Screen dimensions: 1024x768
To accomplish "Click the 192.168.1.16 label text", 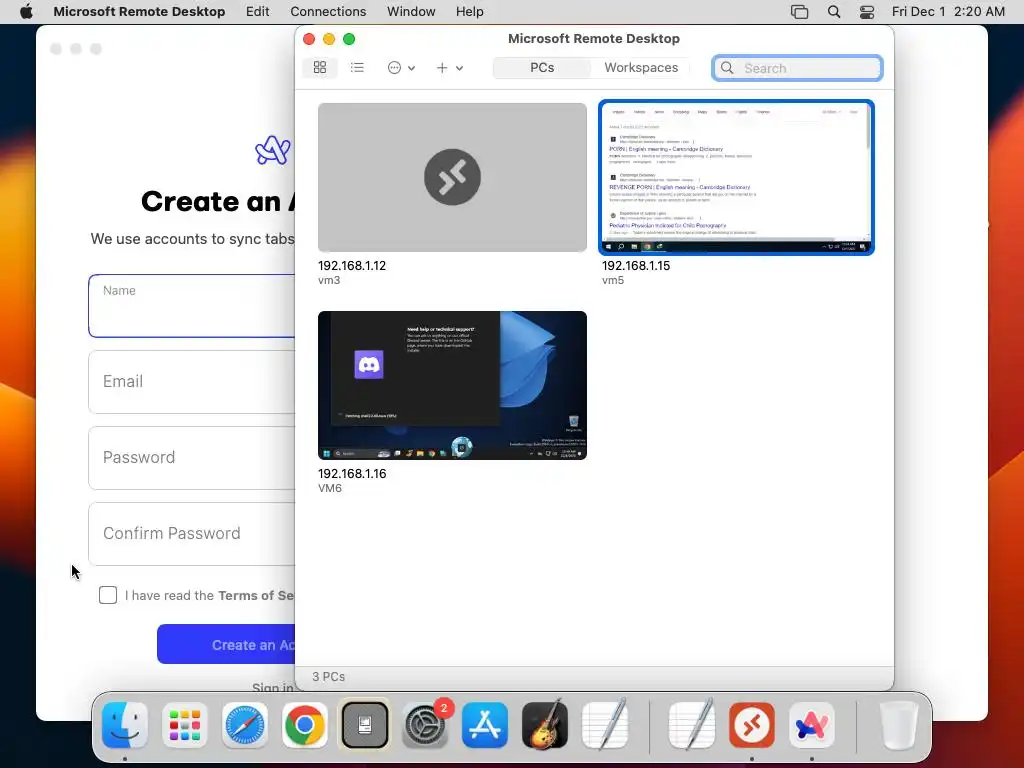I will [352, 473].
